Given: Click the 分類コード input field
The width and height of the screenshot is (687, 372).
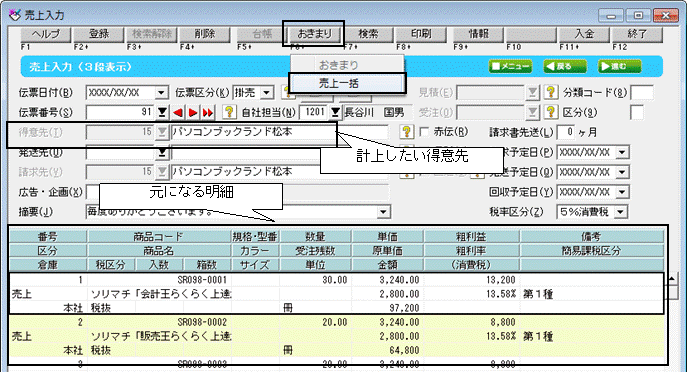Looking at the screenshot, I should (642, 92).
